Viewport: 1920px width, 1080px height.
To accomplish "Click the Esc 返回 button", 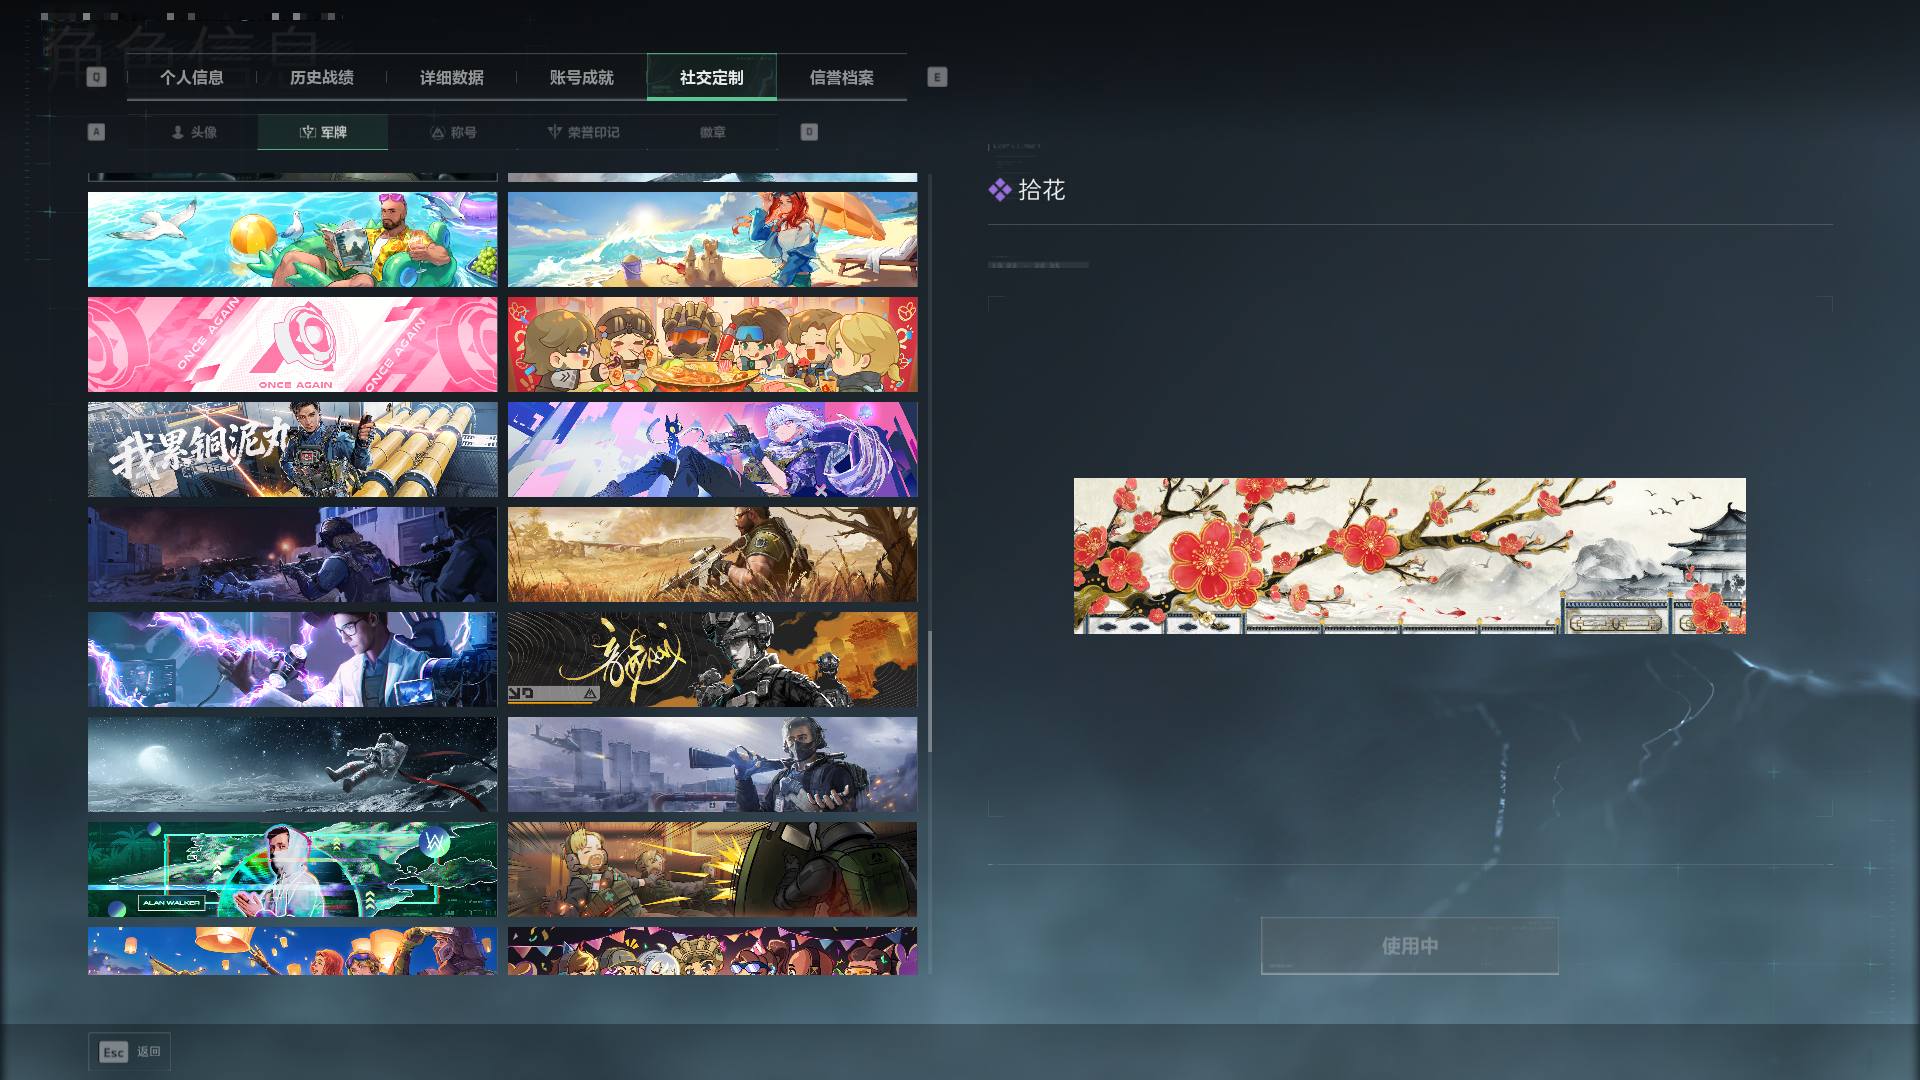I will point(130,1052).
